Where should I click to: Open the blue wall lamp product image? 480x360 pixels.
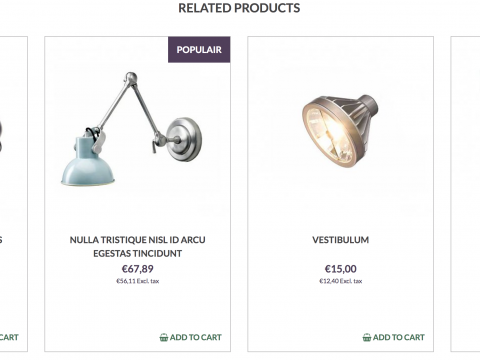[131, 128]
